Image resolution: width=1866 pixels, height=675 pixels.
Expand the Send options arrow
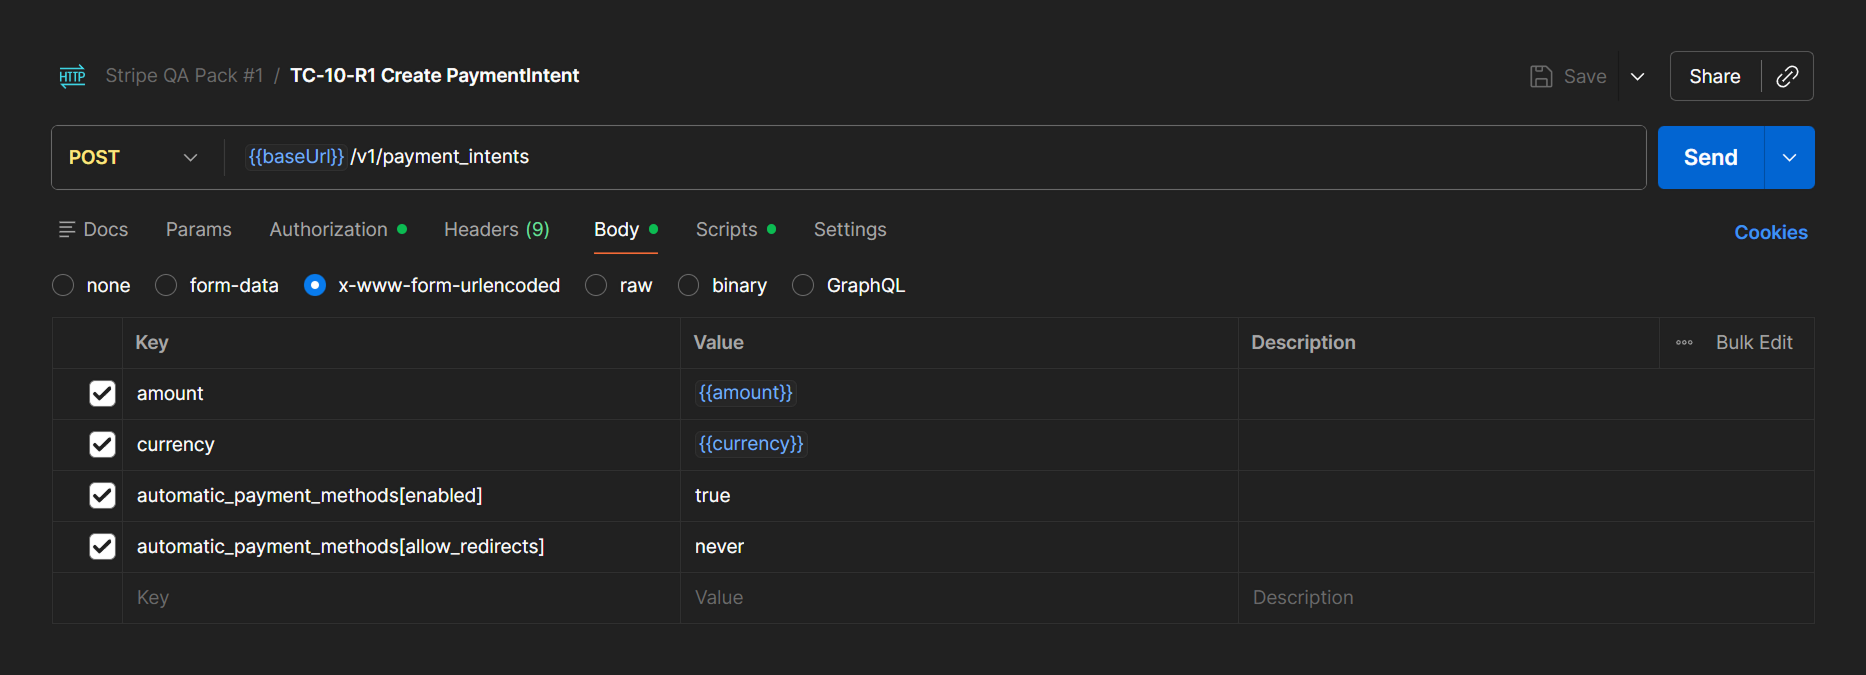pyautogui.click(x=1789, y=158)
